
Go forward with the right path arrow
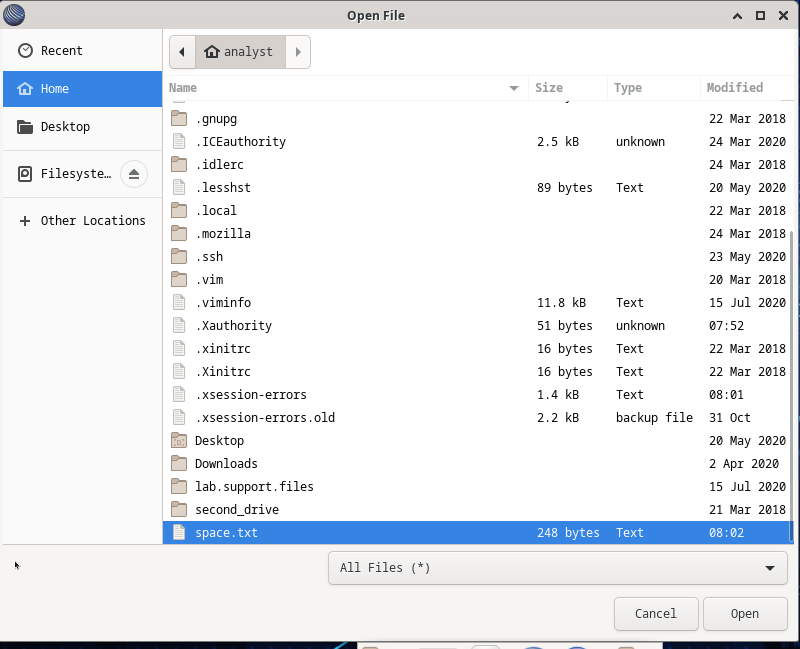298,52
